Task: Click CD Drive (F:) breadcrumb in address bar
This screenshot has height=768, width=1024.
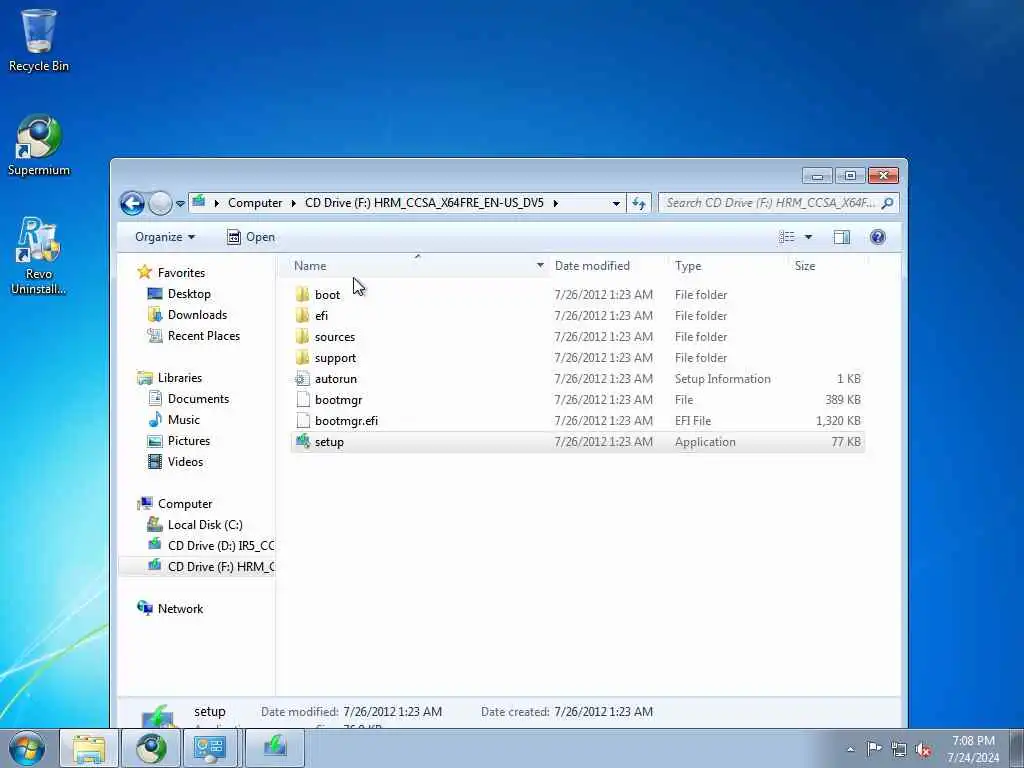Action: coord(424,203)
